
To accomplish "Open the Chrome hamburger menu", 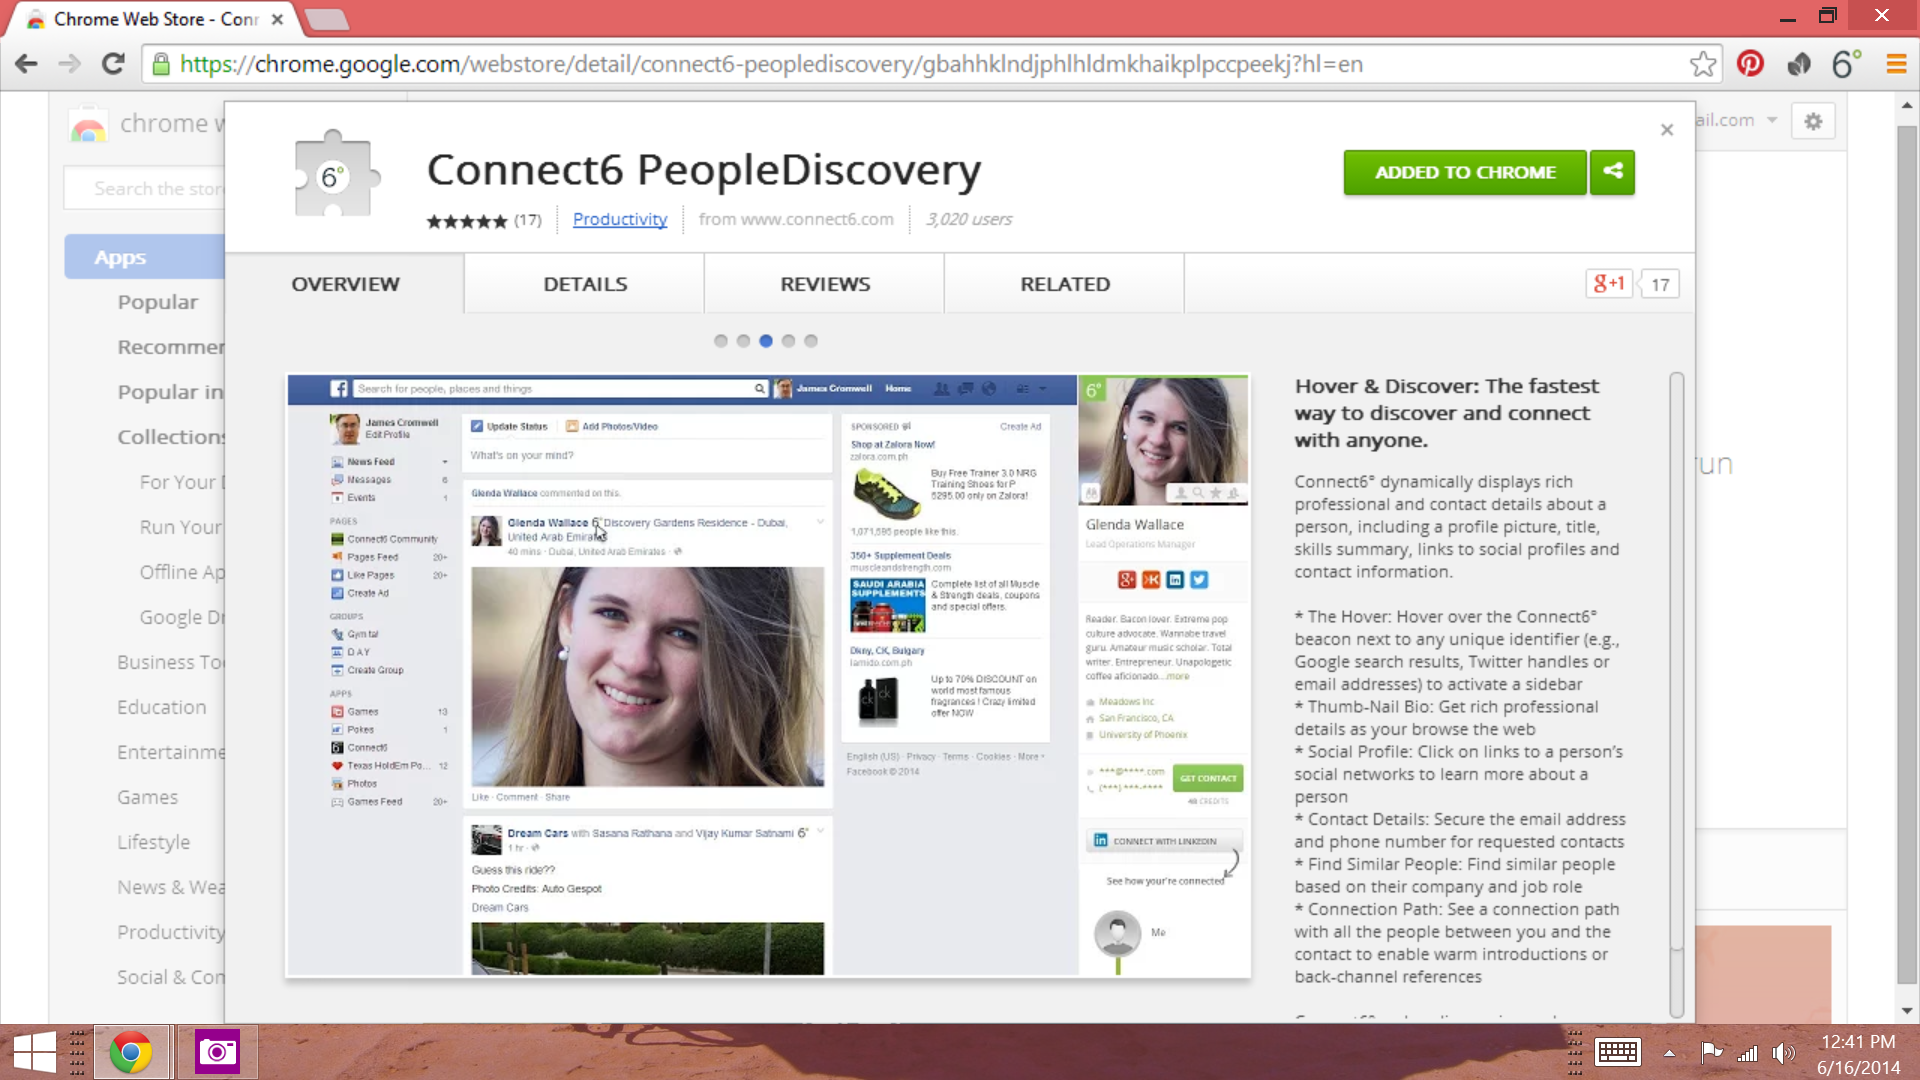I will (1896, 64).
